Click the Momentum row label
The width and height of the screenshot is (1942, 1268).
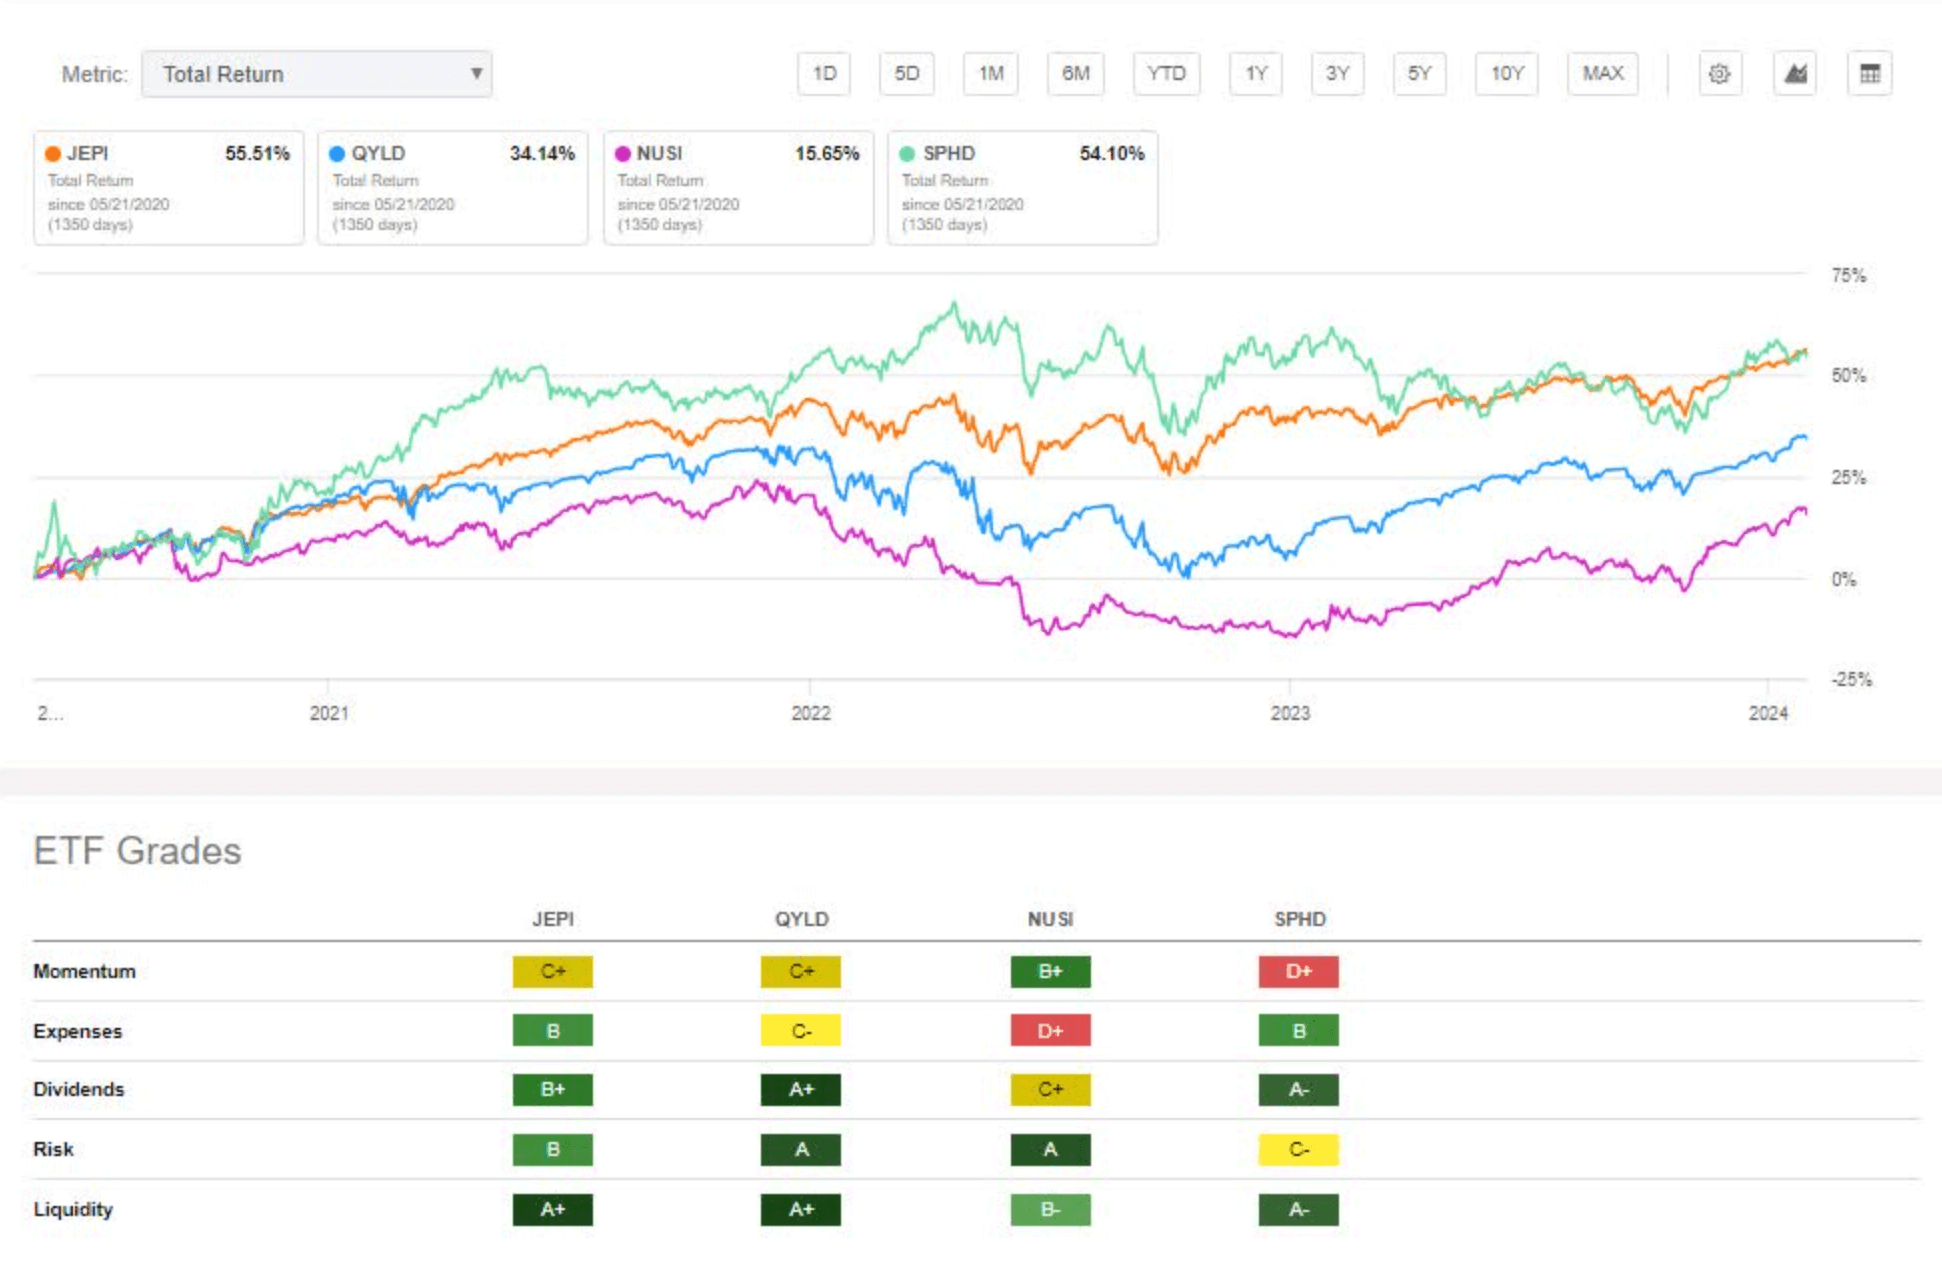pos(84,971)
